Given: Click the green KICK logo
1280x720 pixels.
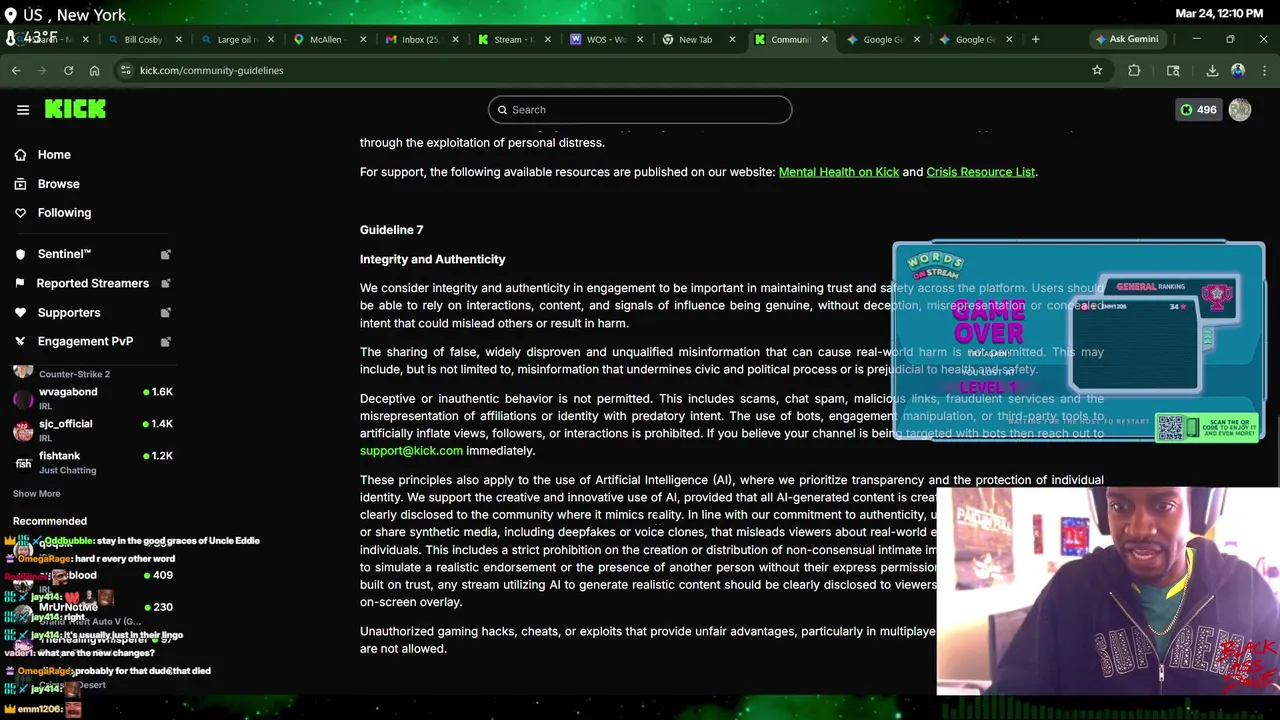Looking at the screenshot, I should [x=75, y=109].
